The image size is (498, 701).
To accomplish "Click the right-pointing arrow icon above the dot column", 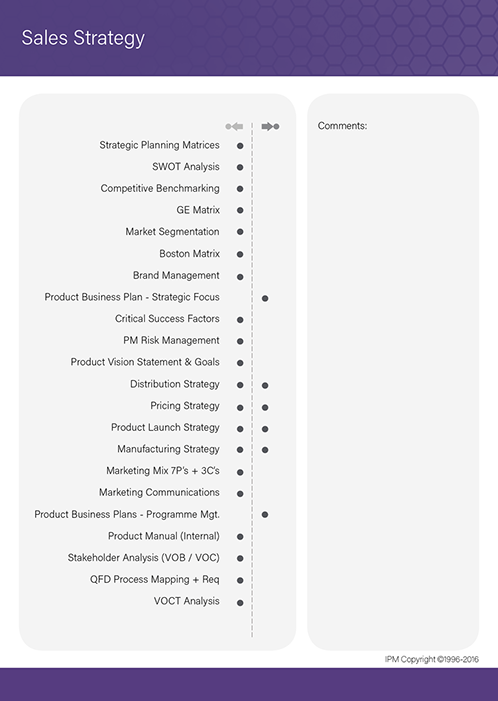I will click(x=270, y=127).
